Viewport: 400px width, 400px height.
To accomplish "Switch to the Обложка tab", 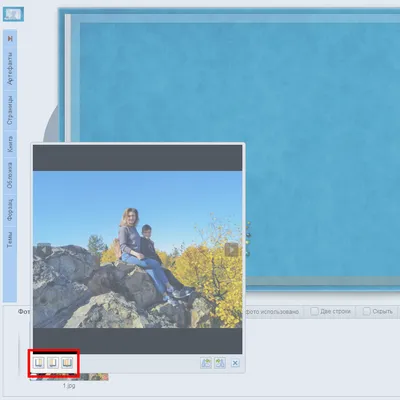I will pos(10,175).
